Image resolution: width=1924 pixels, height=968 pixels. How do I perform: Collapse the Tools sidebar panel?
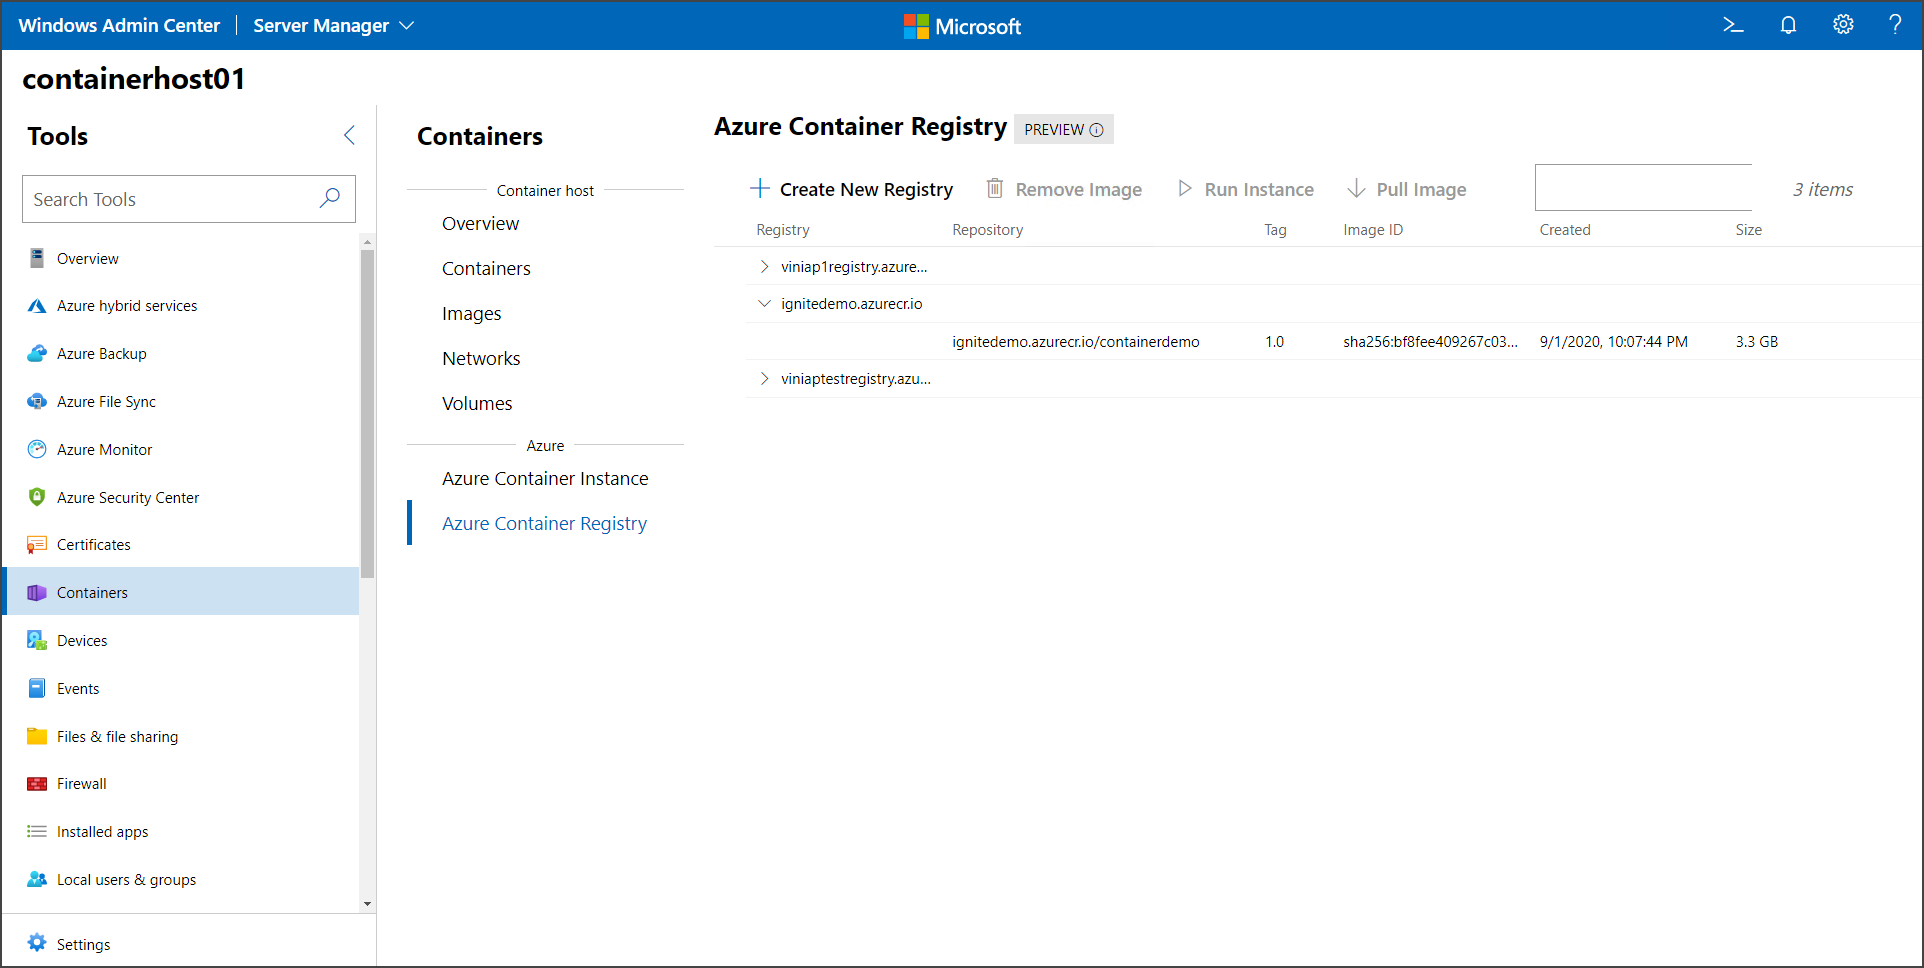pos(349,135)
